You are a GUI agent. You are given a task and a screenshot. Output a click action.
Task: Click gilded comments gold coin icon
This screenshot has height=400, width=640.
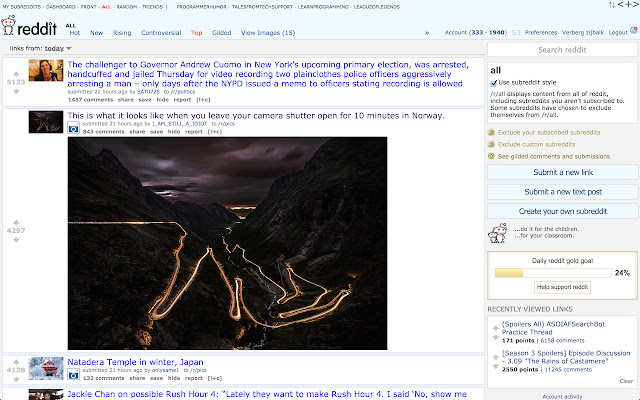[x=491, y=156]
